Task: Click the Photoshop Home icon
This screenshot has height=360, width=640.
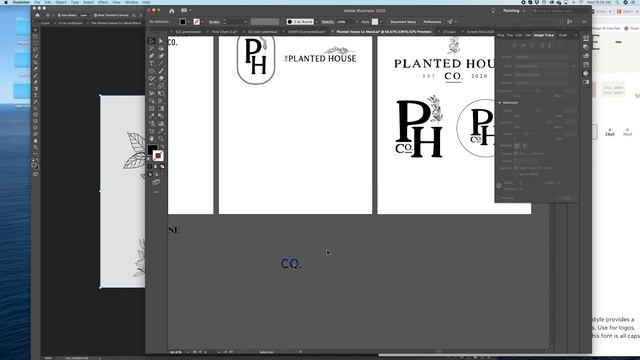Action: pyautogui.click(x=38, y=15)
